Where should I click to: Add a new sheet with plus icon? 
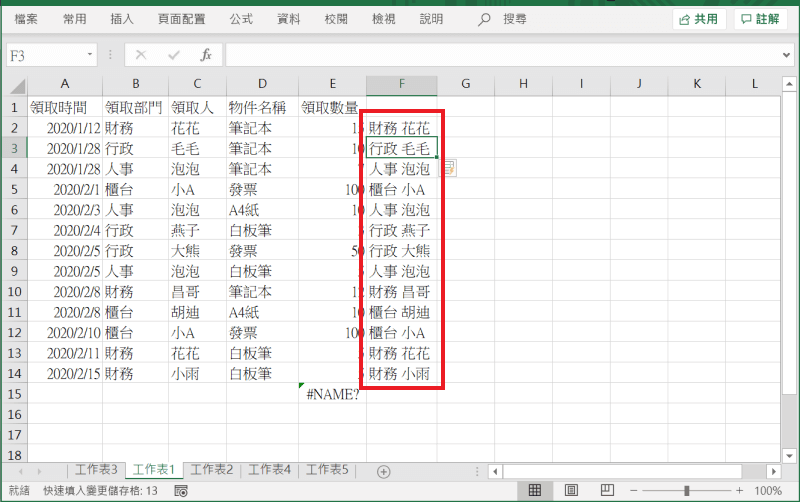pyautogui.click(x=384, y=472)
